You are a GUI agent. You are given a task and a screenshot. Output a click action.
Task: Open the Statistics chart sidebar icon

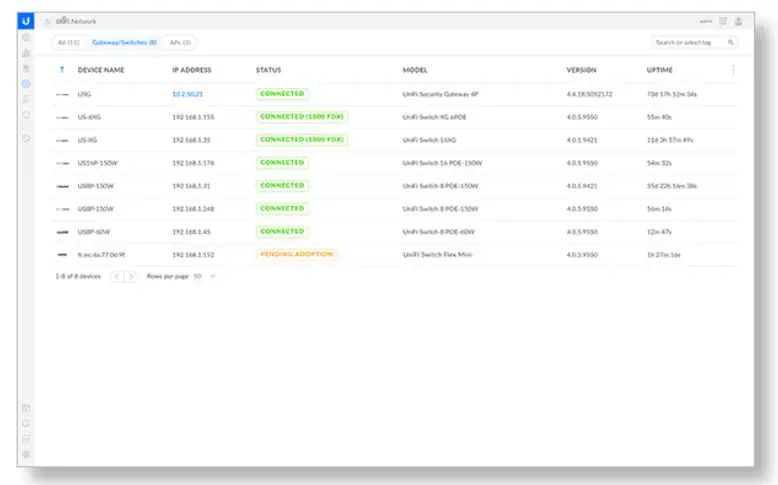pyautogui.click(x=26, y=53)
